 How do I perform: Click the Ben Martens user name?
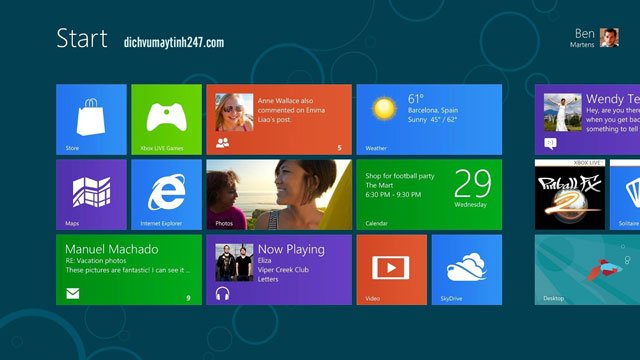[x=582, y=38]
